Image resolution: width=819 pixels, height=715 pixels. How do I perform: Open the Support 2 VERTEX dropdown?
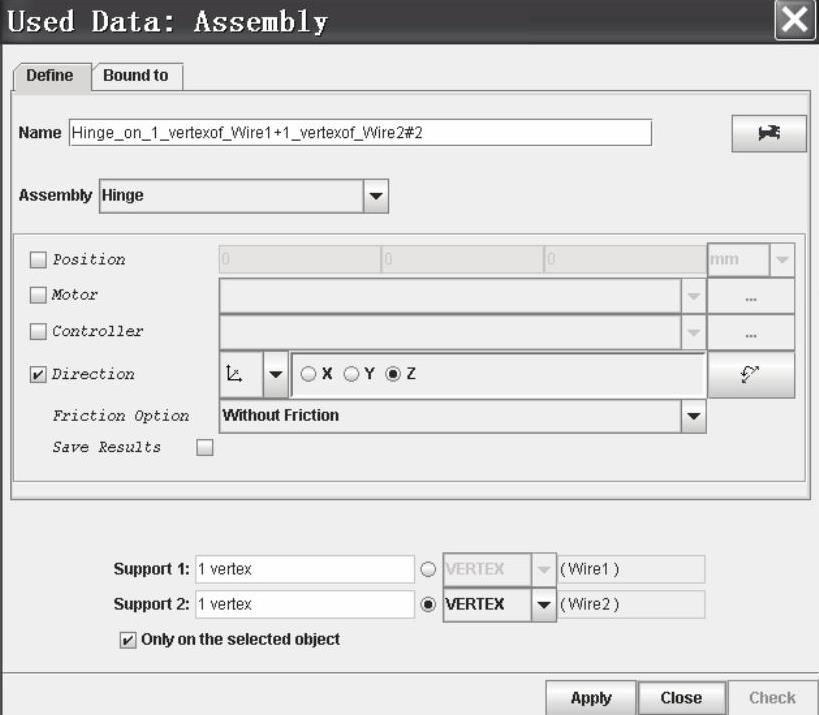[543, 605]
